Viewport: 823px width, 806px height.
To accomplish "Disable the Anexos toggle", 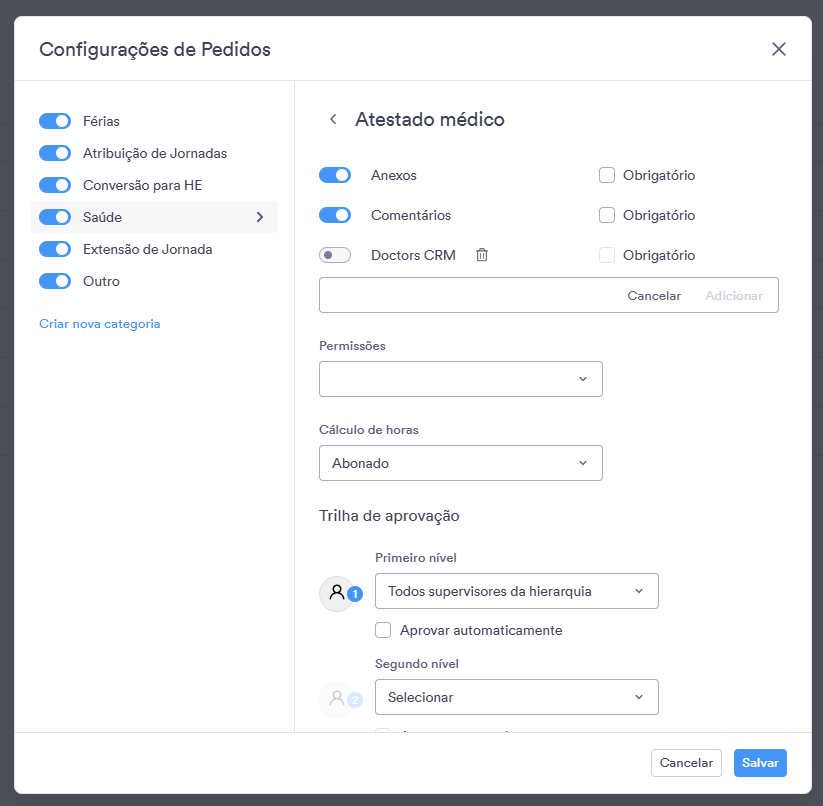I will (335, 175).
